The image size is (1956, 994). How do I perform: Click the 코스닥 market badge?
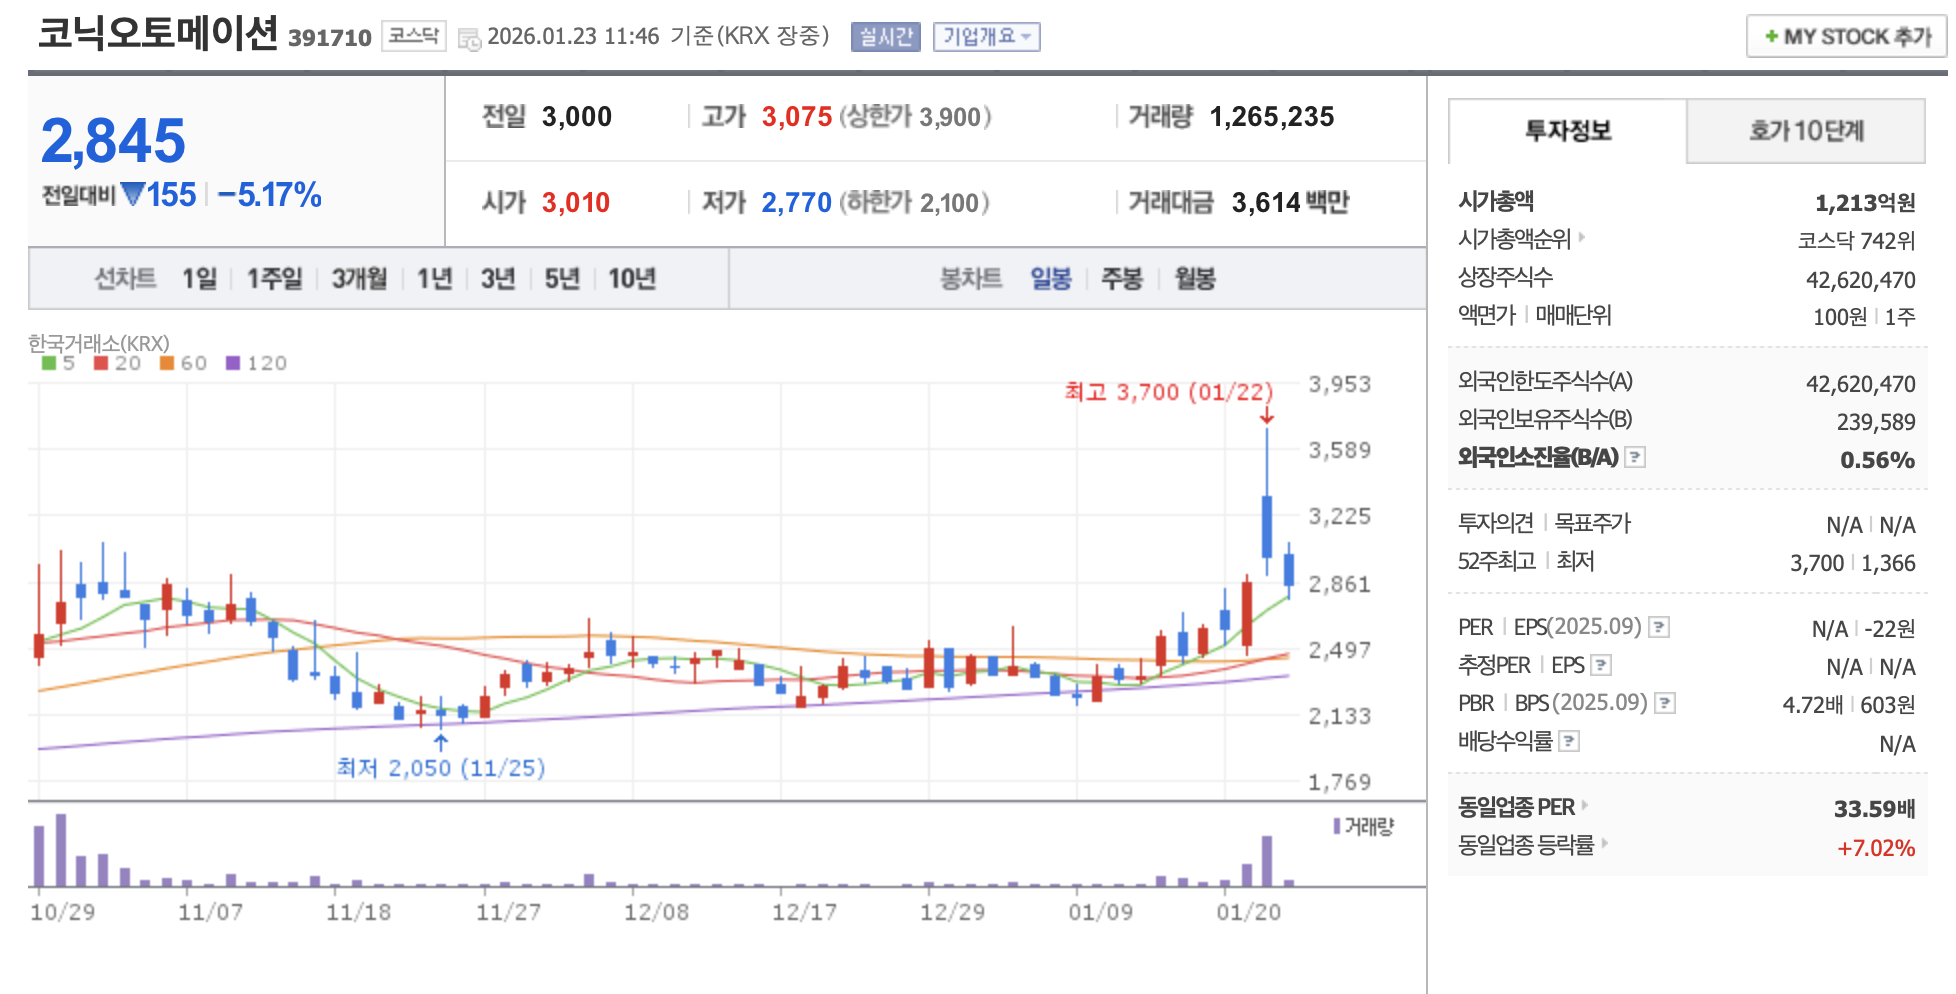[x=414, y=36]
